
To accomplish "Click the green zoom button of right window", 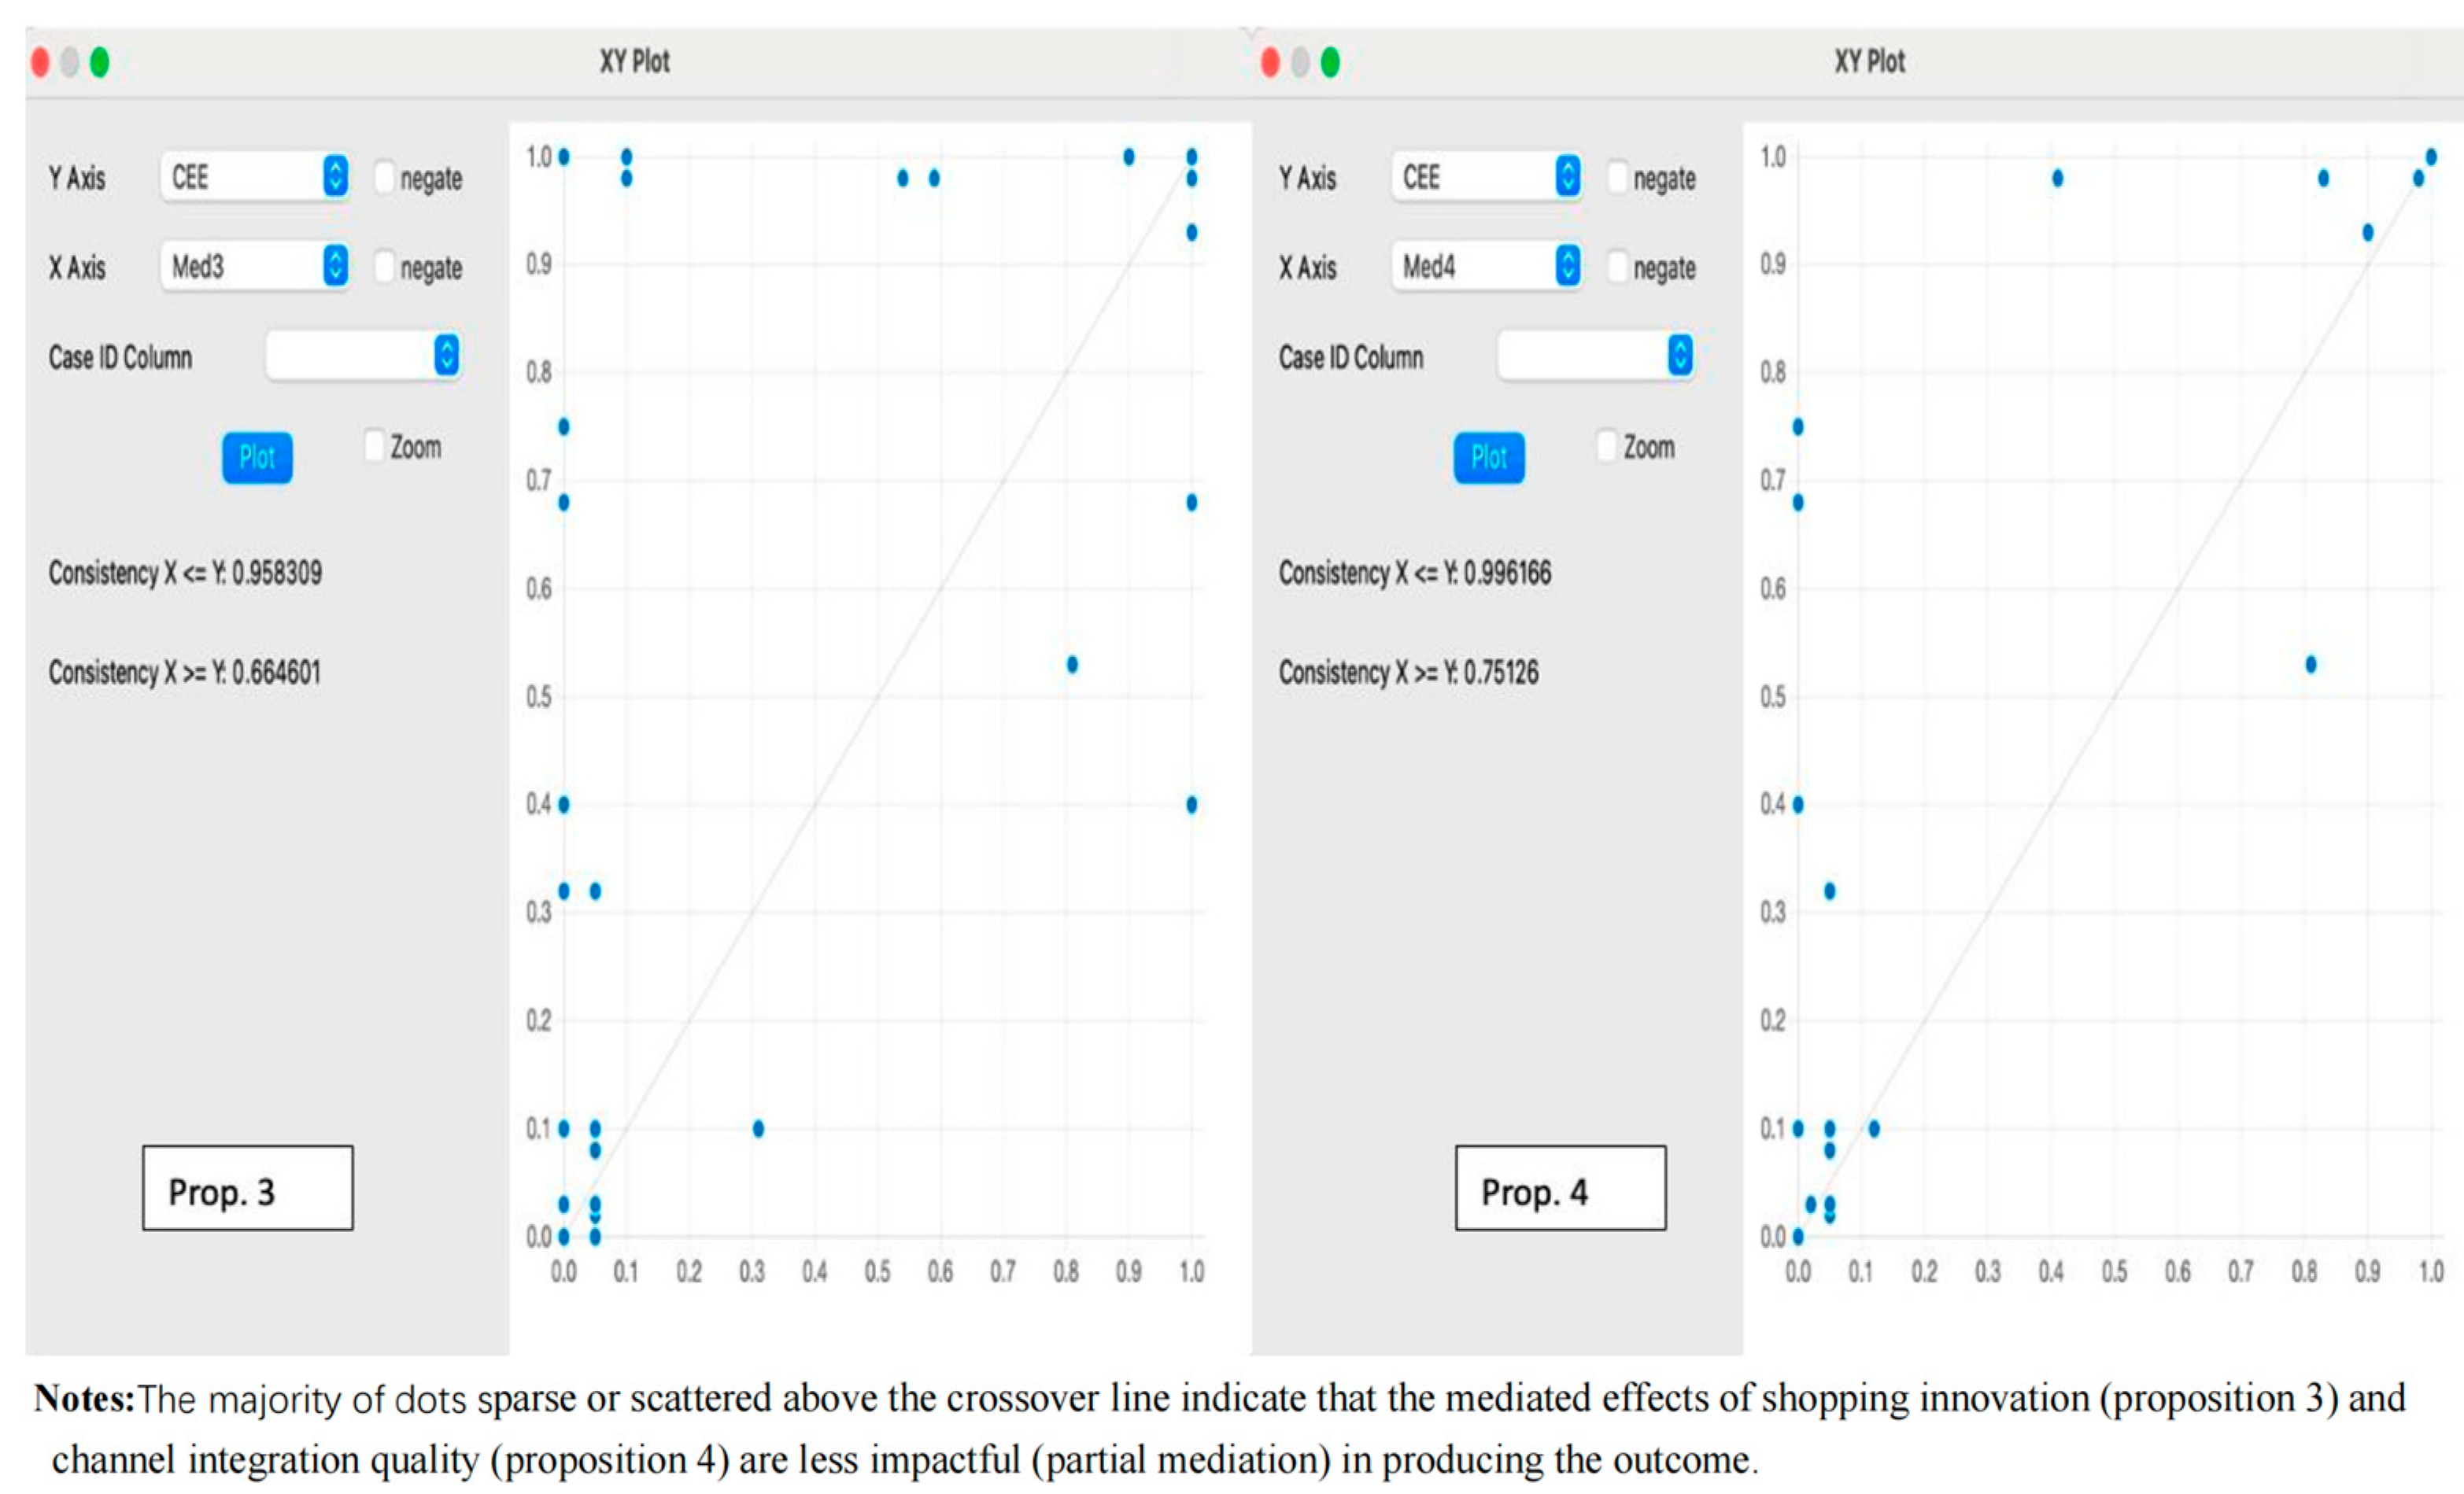I will click(1330, 62).
